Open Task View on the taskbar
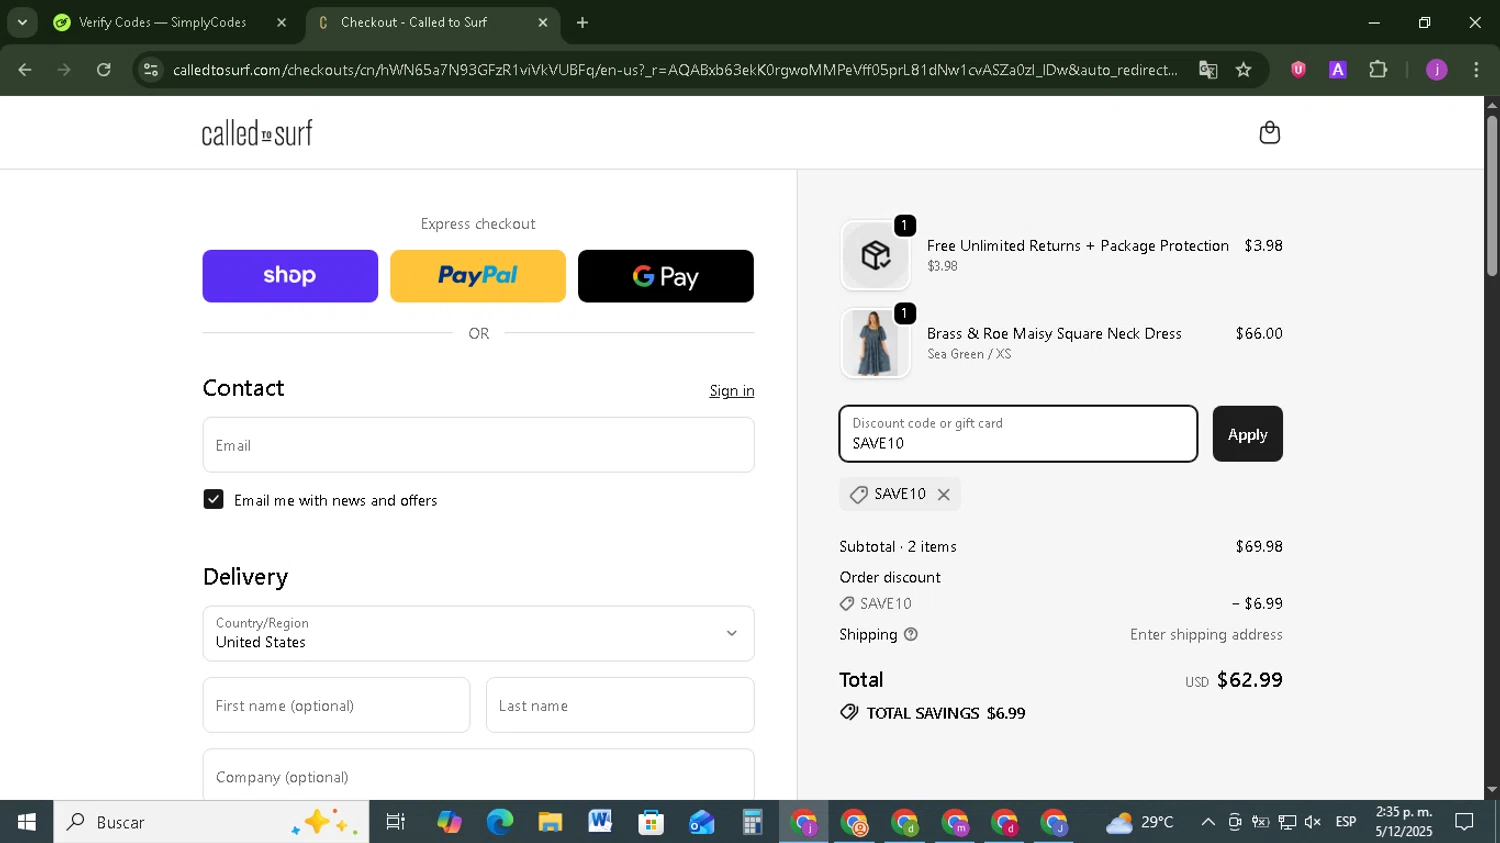This screenshot has width=1500, height=843. [x=396, y=822]
